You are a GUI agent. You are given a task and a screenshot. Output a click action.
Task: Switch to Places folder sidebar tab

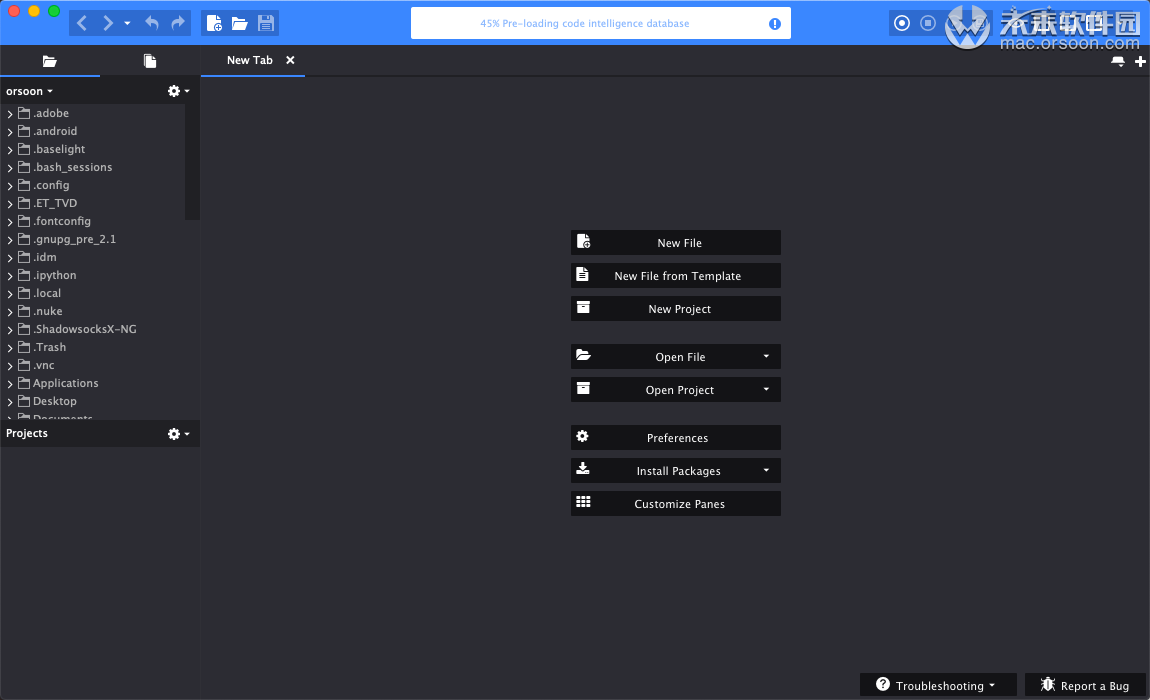pyautogui.click(x=50, y=61)
